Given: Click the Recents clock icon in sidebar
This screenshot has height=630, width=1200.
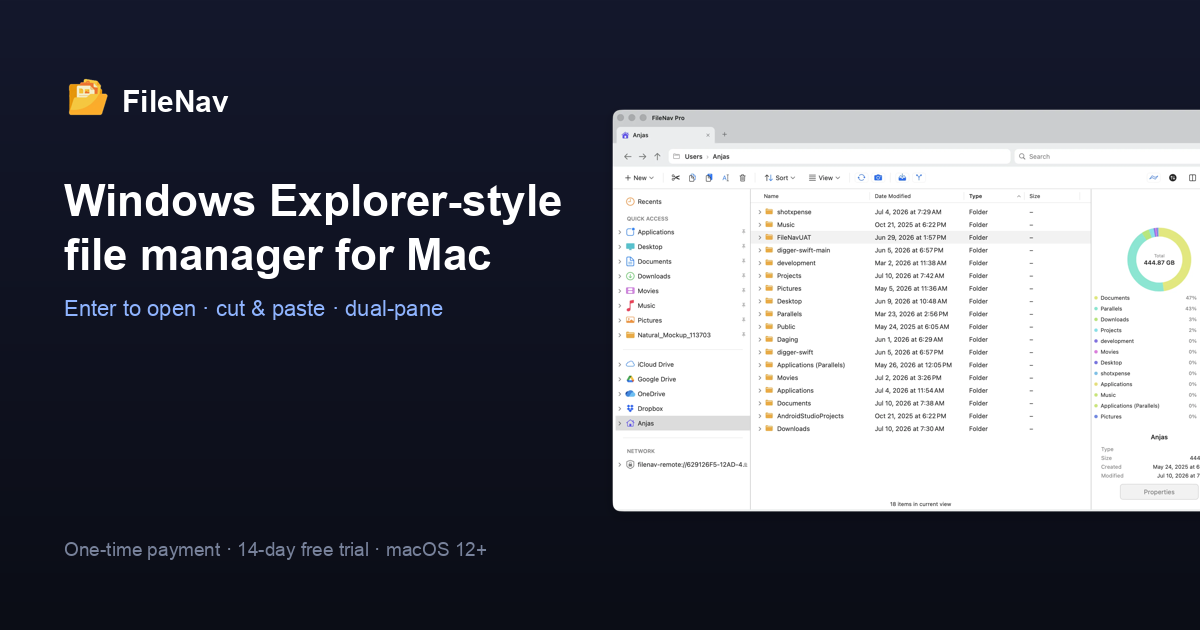Looking at the screenshot, I should tap(630, 202).
